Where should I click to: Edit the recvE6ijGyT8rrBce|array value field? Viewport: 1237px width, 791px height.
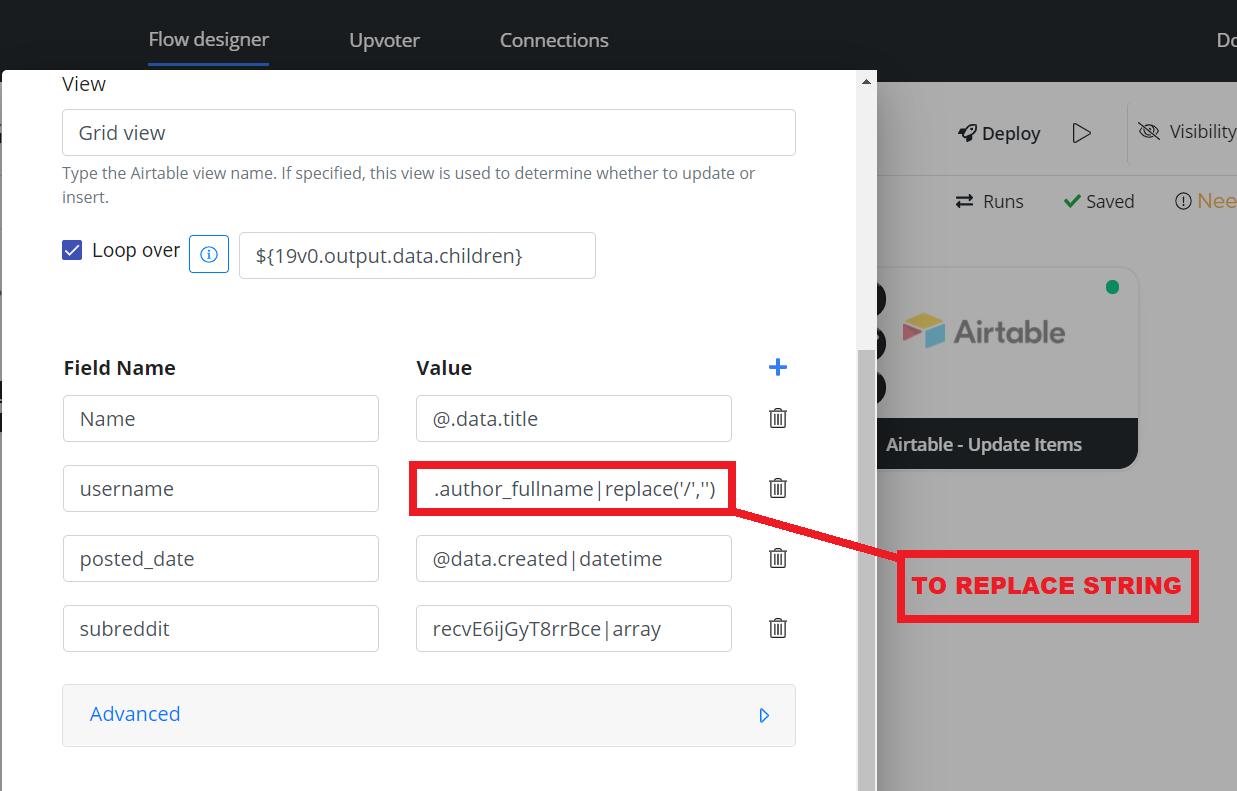[574, 628]
